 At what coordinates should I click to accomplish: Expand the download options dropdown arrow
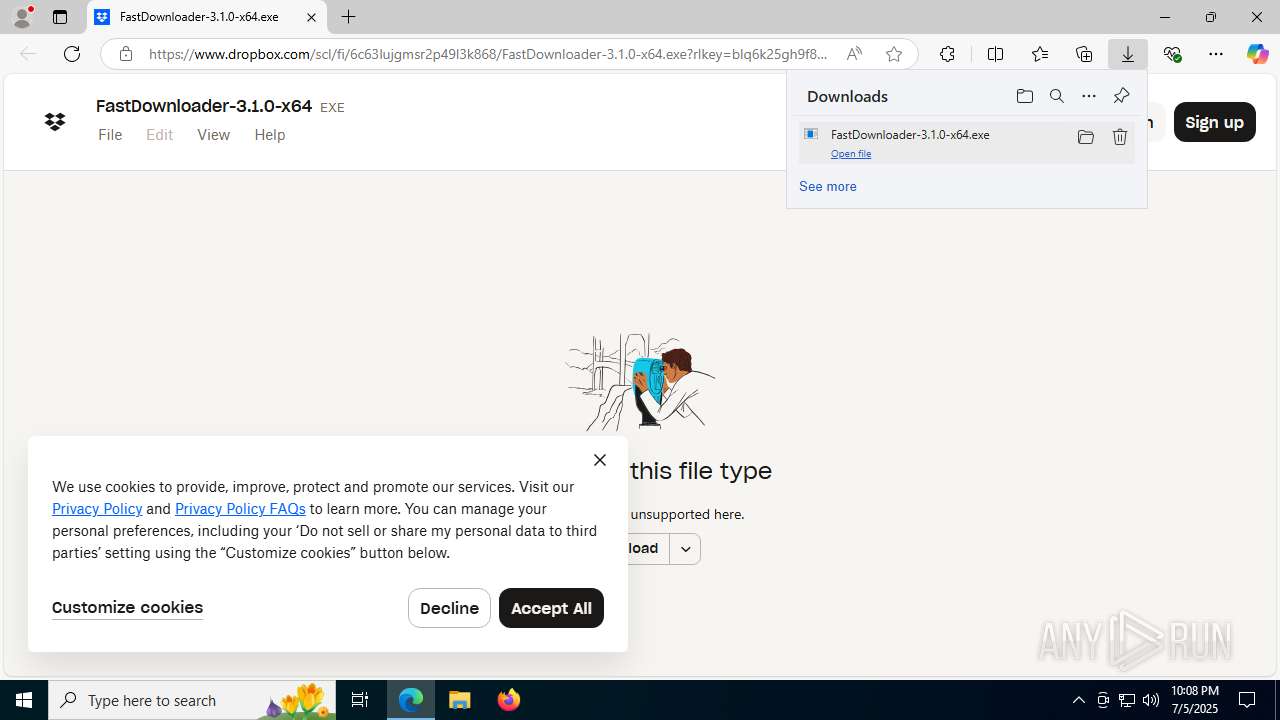[685, 548]
